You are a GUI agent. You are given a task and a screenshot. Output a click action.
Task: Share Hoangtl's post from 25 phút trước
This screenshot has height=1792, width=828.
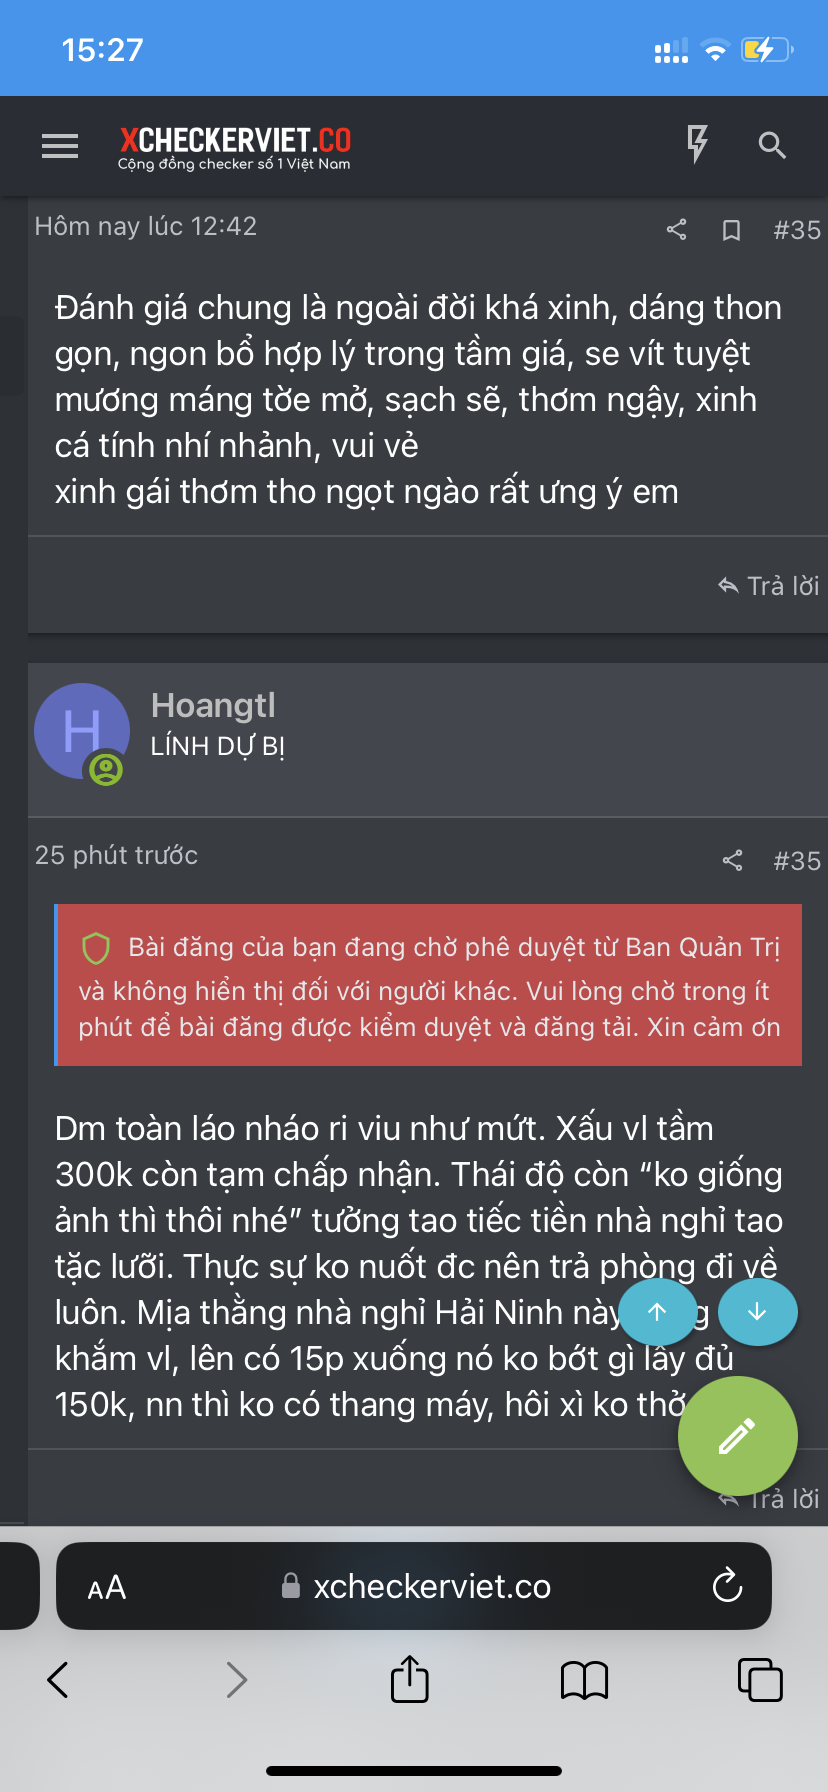point(733,861)
